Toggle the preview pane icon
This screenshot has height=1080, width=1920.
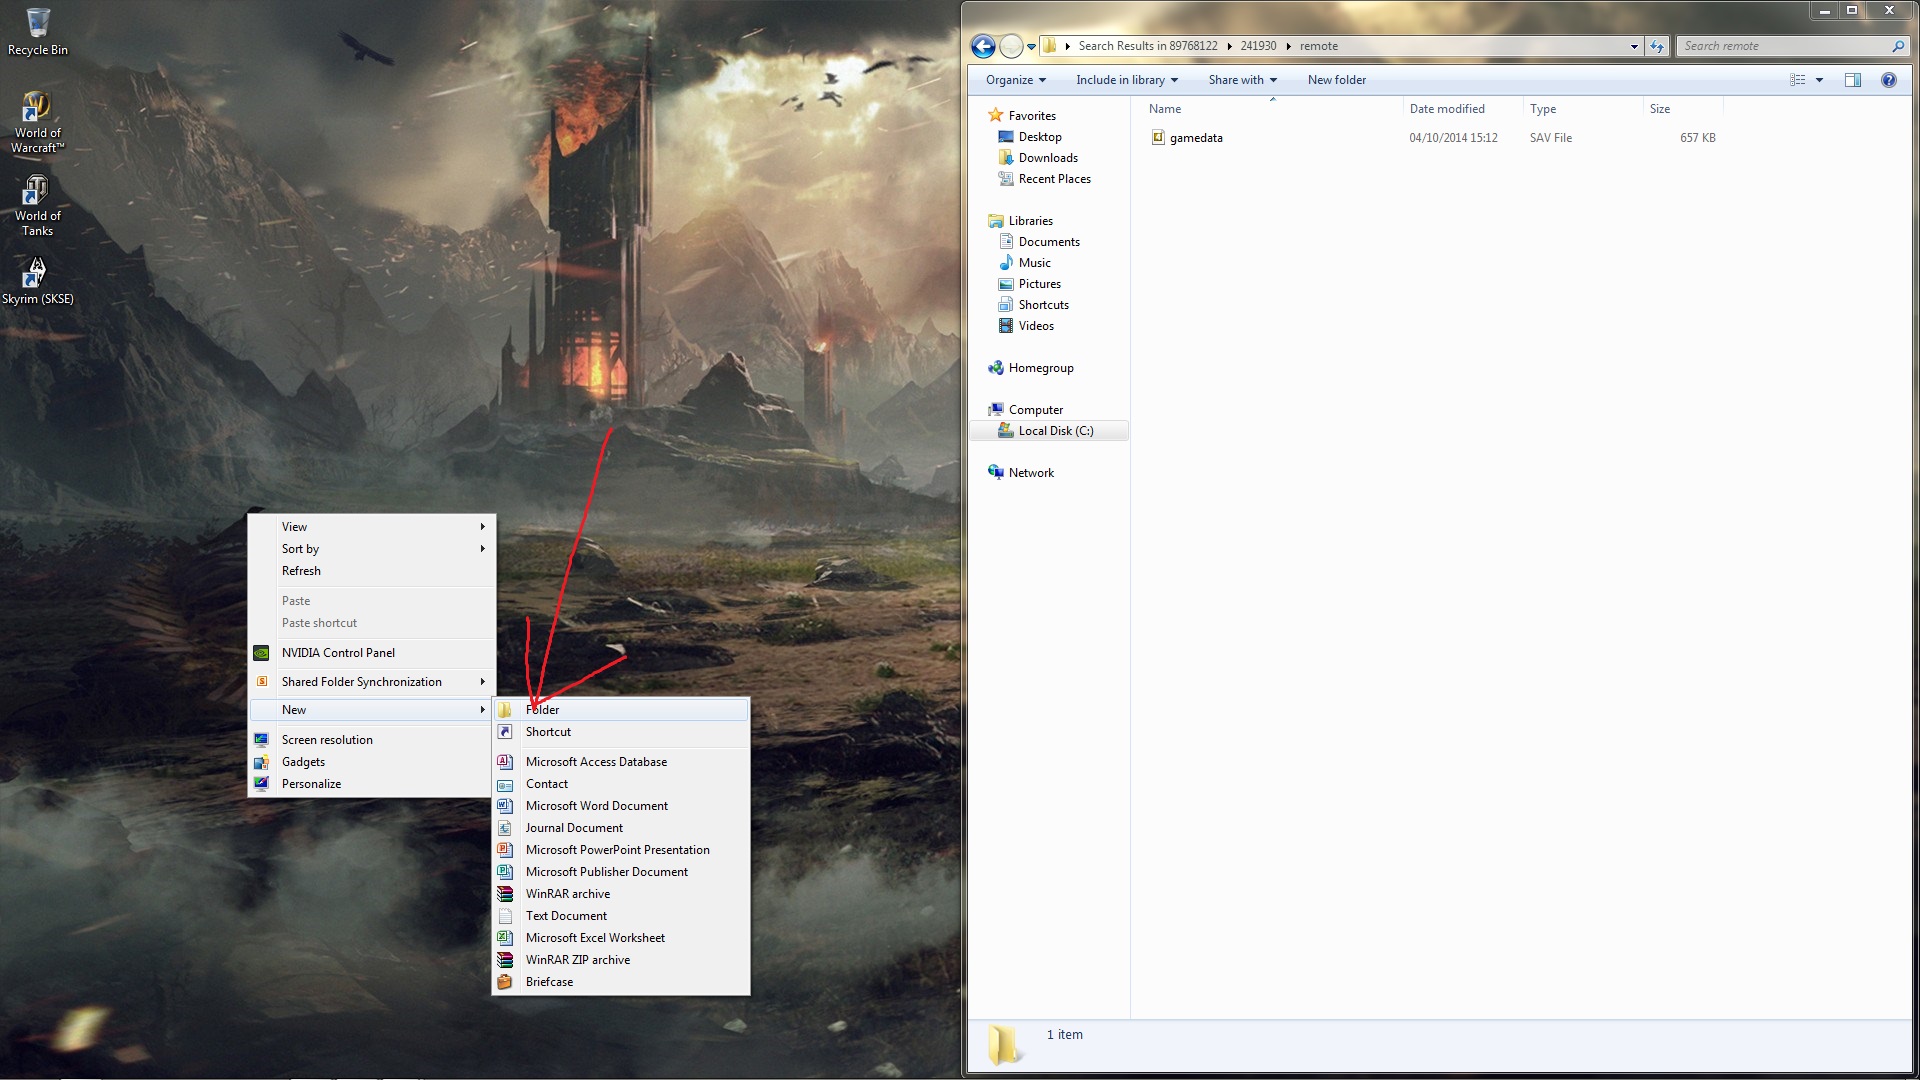tap(1852, 80)
